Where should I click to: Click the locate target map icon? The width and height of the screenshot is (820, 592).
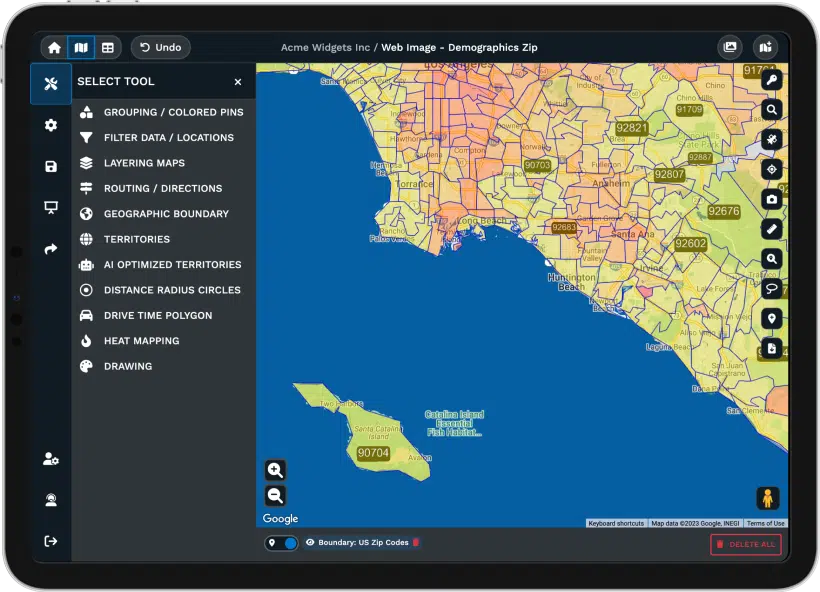(771, 170)
